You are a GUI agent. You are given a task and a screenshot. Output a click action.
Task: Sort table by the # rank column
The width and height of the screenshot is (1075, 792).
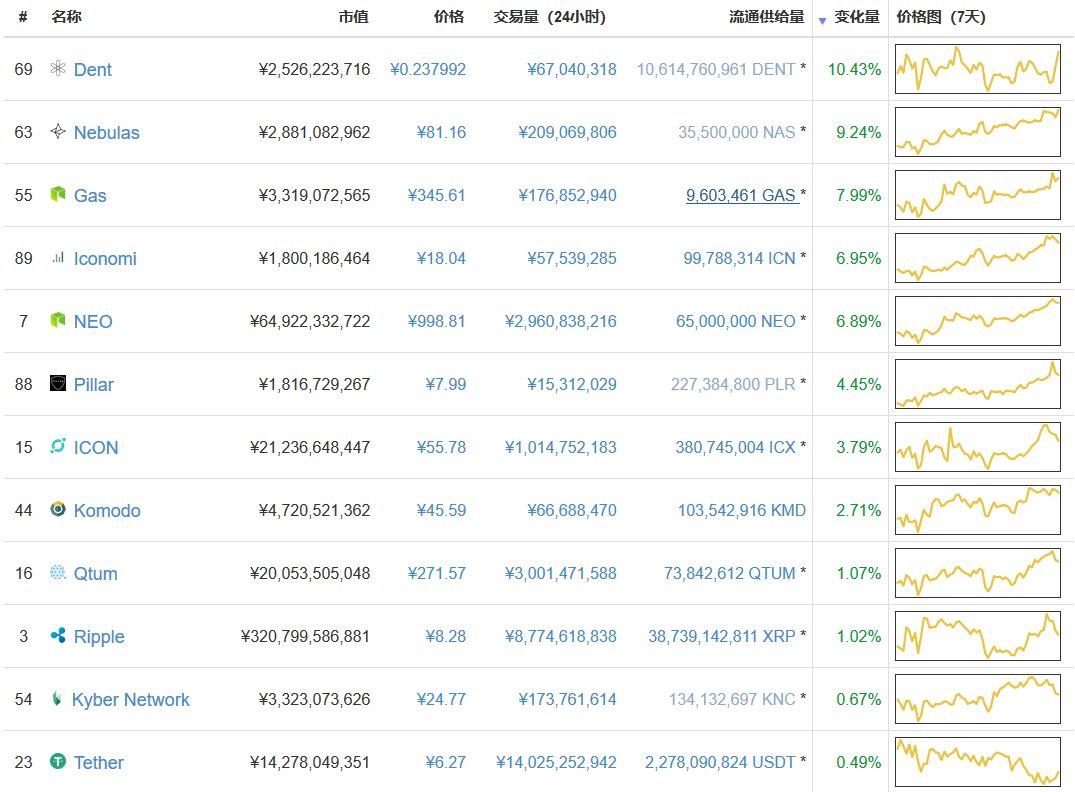point(23,16)
